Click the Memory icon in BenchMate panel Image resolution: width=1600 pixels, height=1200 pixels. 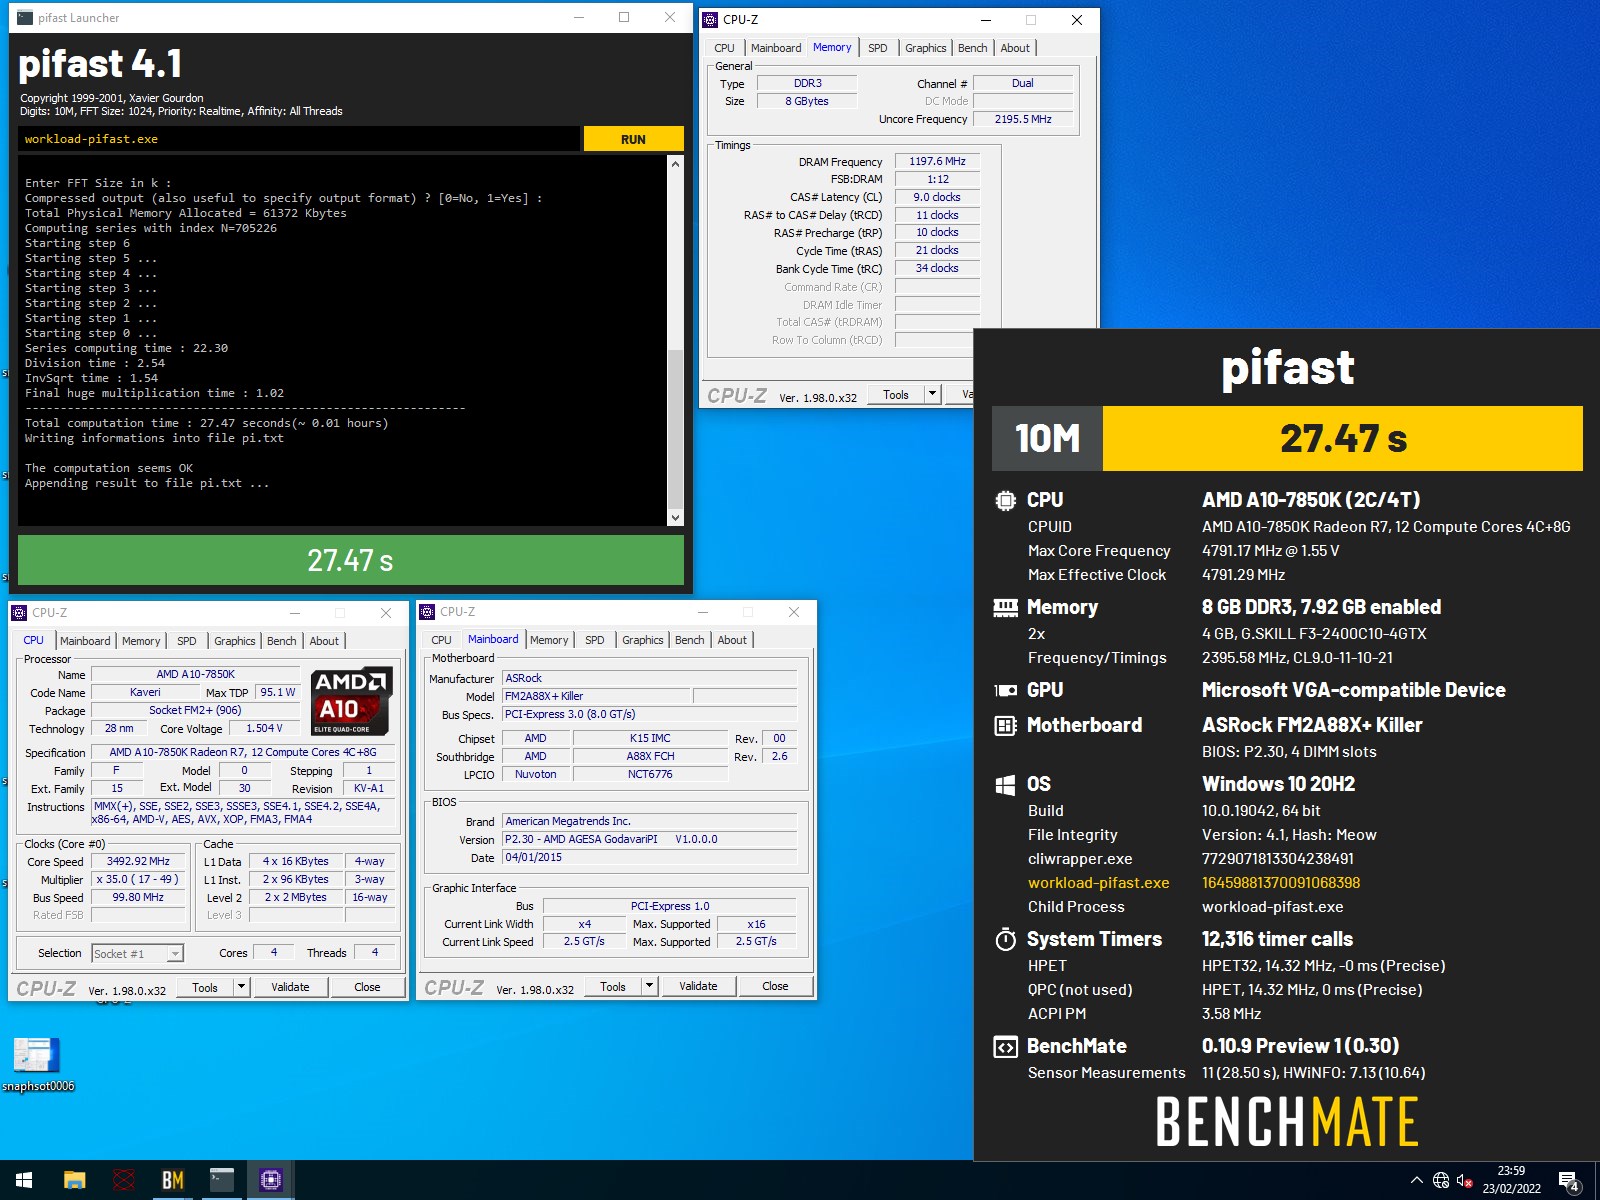point(1005,607)
